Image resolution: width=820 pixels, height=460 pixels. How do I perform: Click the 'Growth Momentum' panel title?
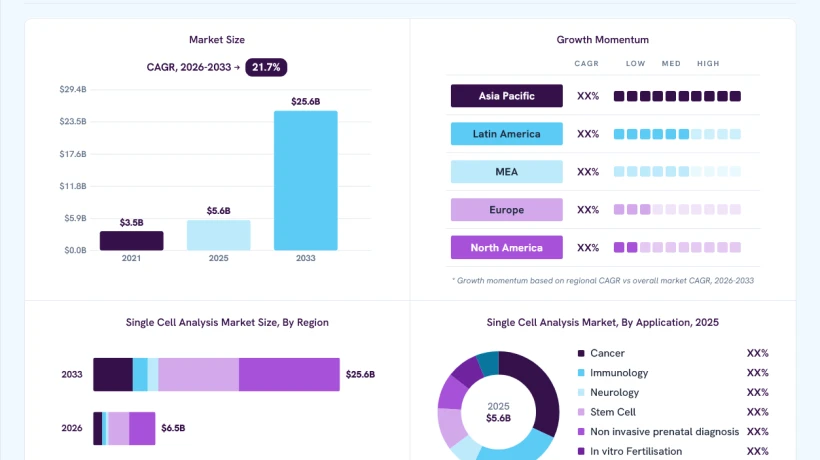602,40
